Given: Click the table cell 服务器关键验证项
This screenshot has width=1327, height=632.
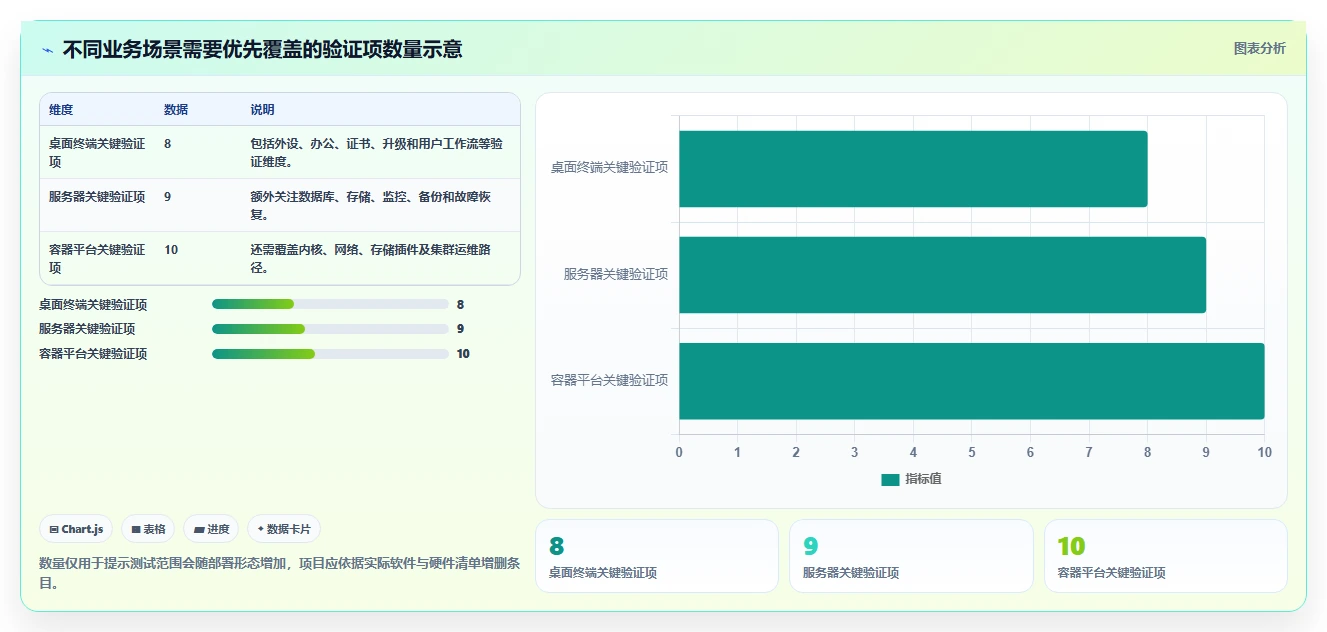Looking at the screenshot, I should 97,197.
